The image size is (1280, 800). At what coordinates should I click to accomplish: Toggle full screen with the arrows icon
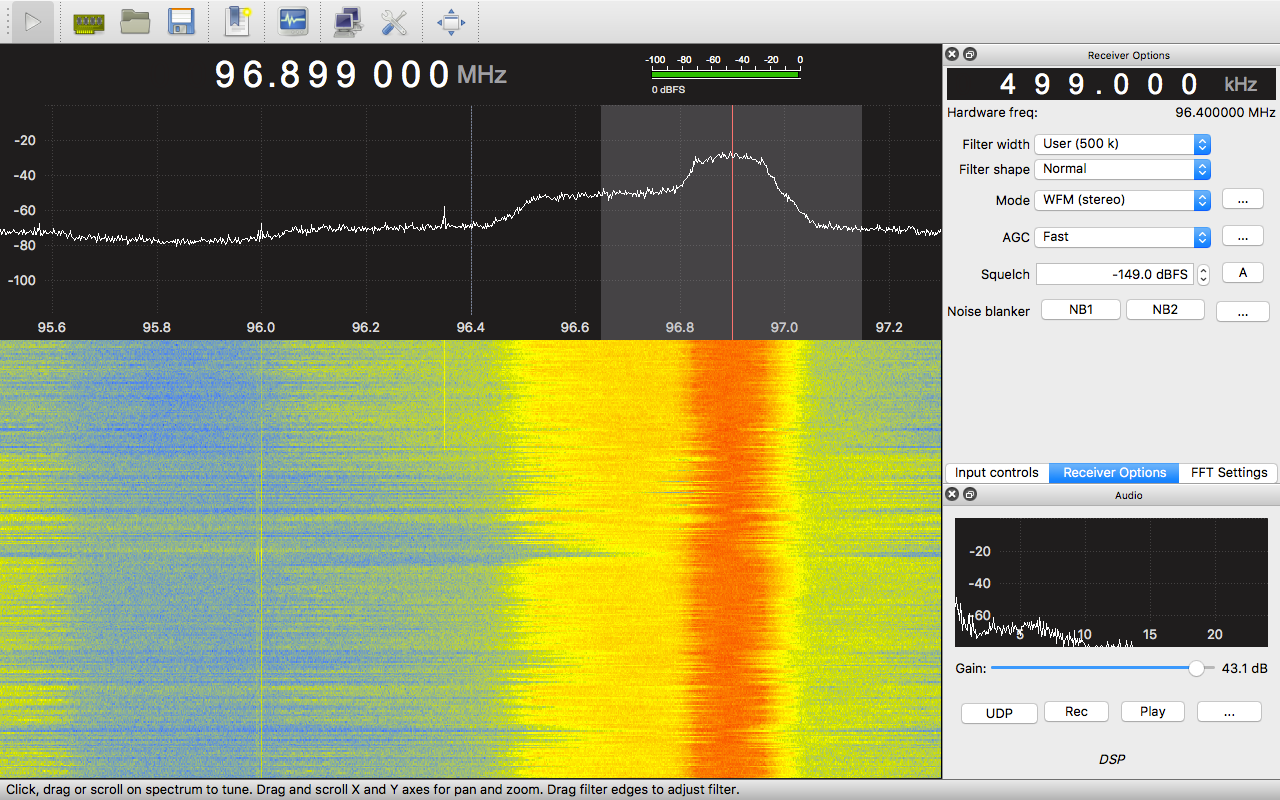point(451,21)
